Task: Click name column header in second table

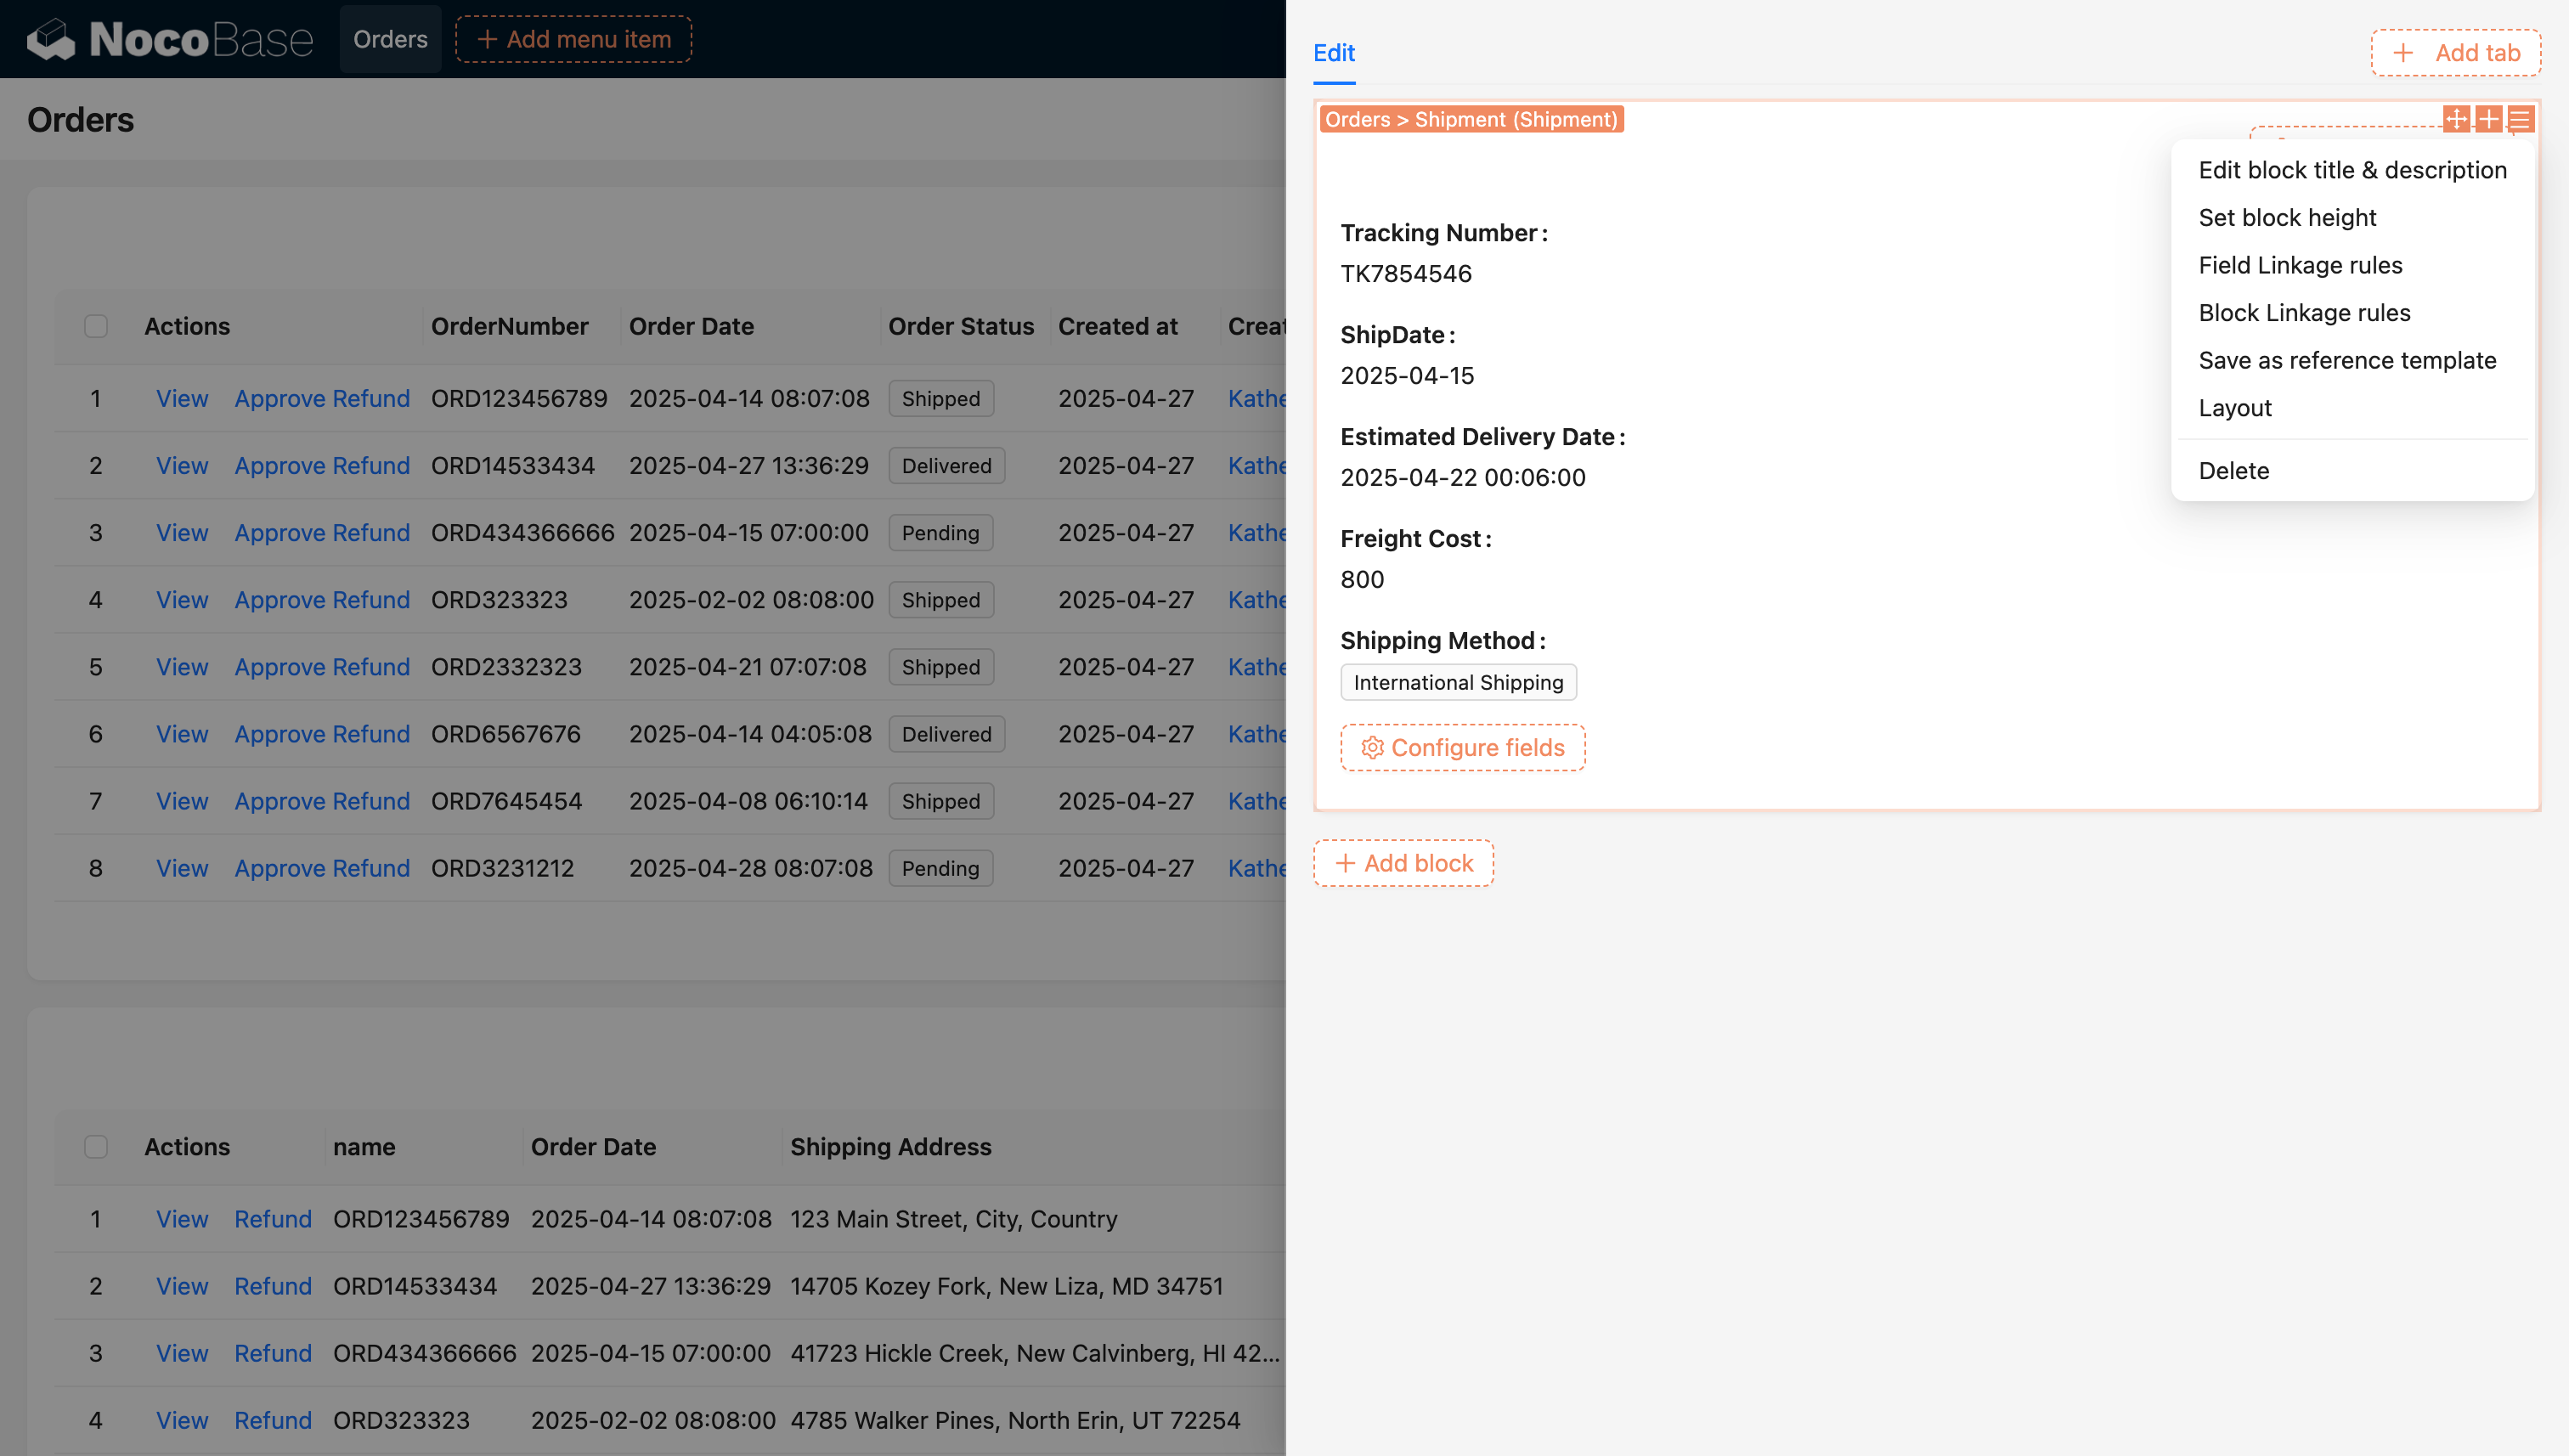Action: pyautogui.click(x=364, y=1147)
